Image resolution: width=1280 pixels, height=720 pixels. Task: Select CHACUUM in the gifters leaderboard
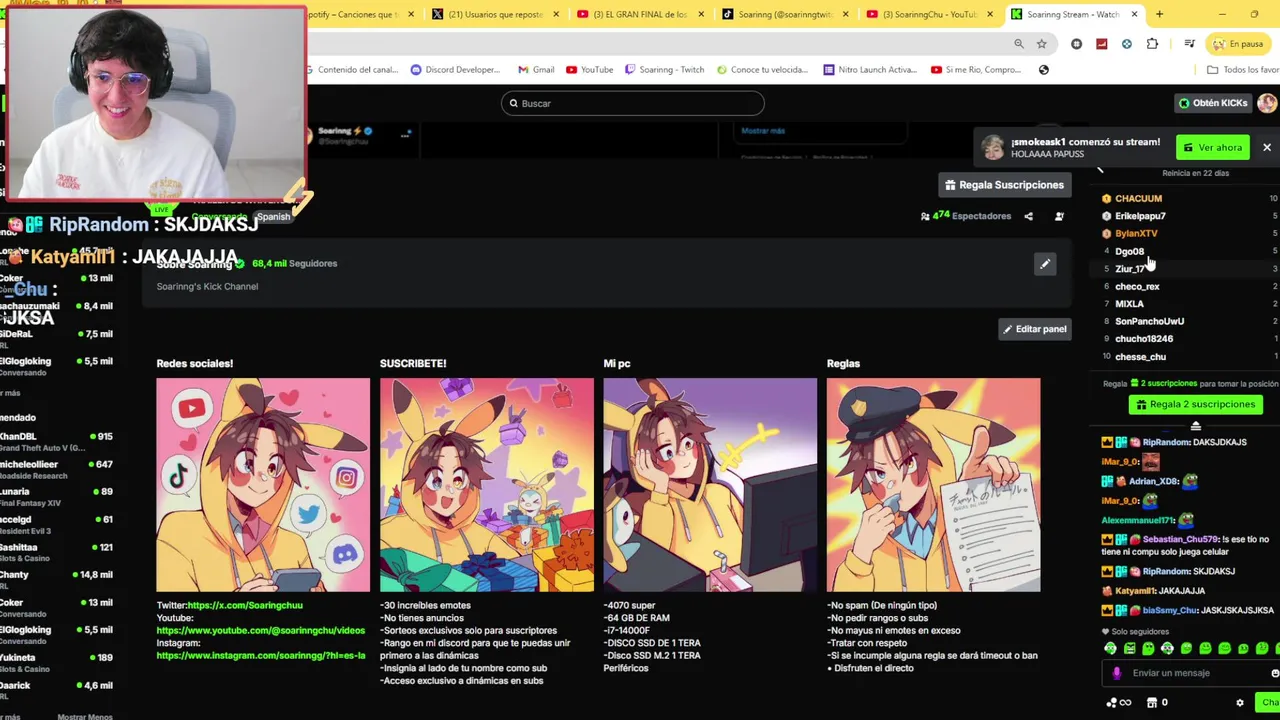(x=1138, y=199)
